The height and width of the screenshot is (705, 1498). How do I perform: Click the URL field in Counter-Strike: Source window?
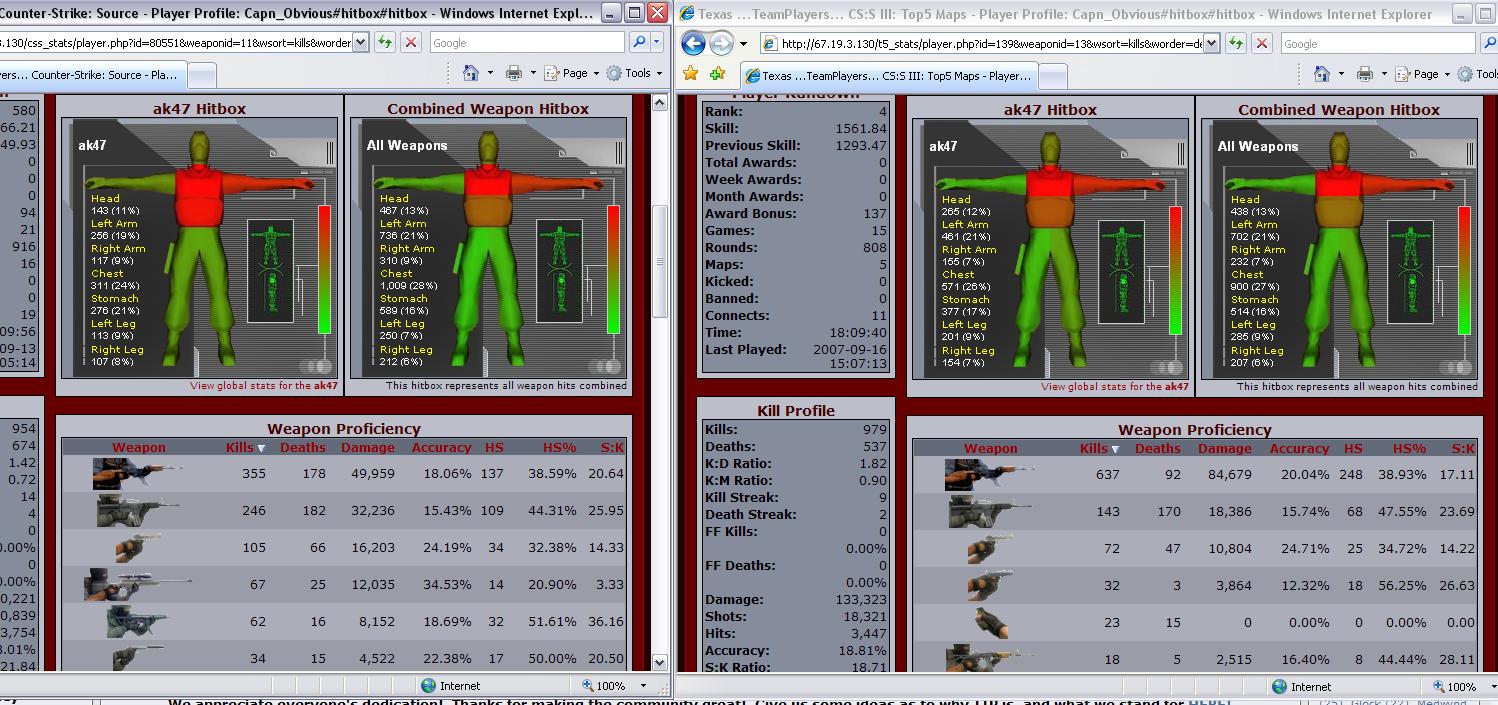coord(176,42)
